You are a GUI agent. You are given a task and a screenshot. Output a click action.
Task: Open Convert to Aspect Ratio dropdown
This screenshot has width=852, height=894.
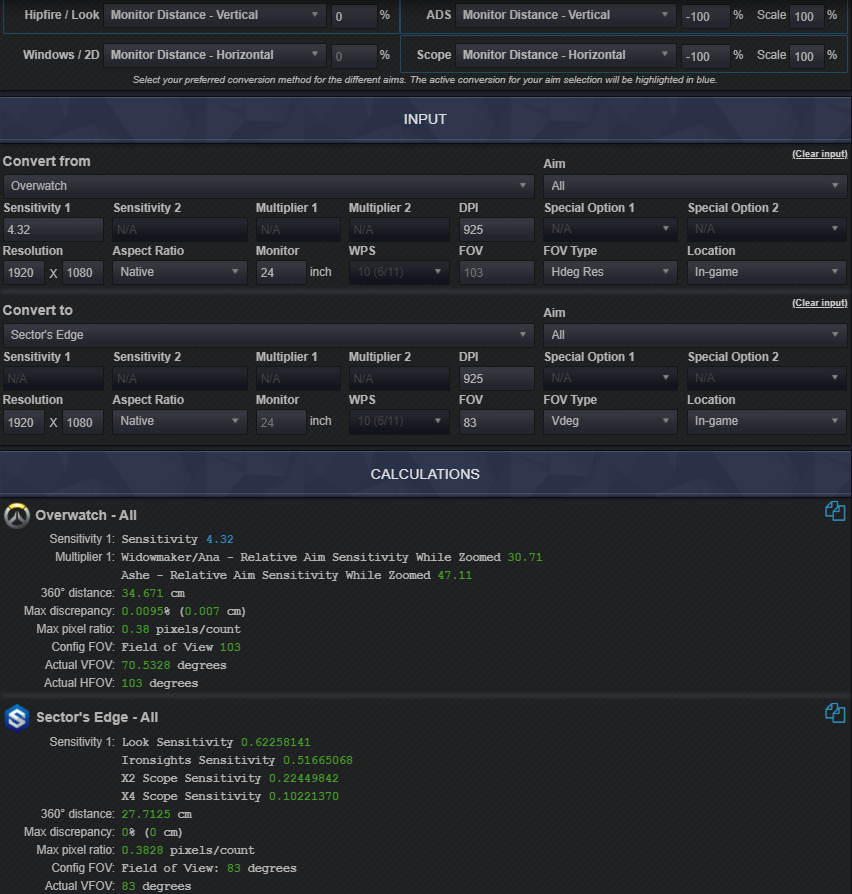tap(180, 421)
